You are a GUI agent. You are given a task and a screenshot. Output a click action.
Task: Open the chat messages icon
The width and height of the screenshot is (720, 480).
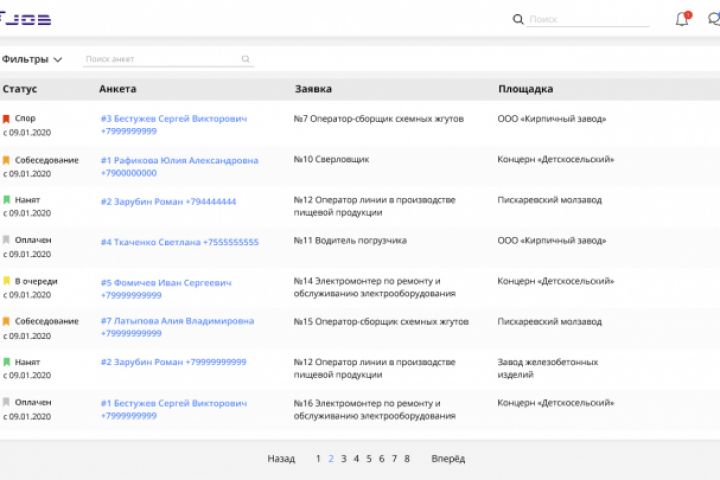coord(713,19)
